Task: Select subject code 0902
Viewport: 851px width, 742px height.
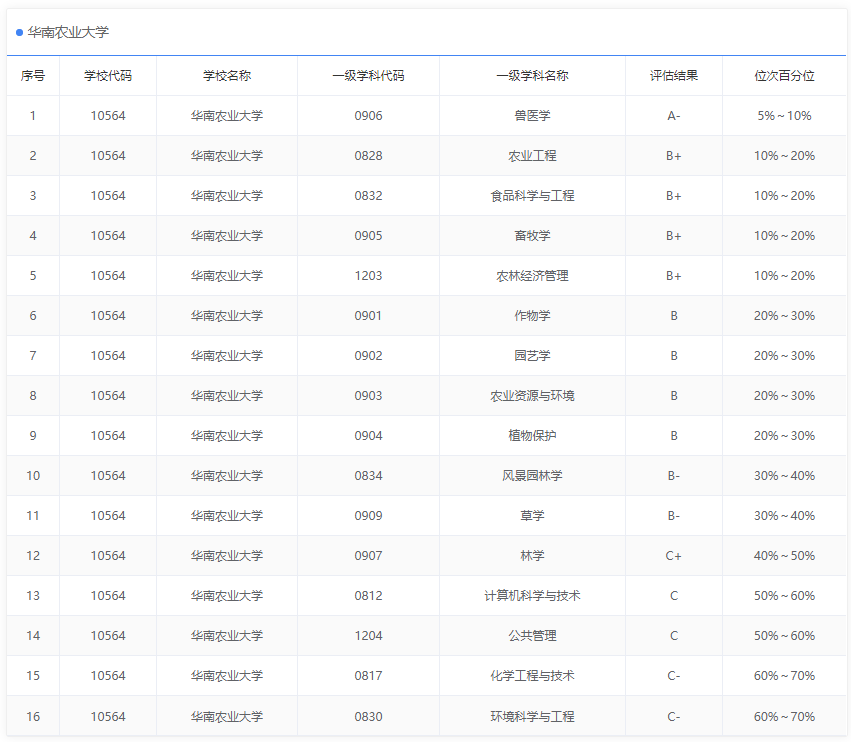Action: click(369, 356)
